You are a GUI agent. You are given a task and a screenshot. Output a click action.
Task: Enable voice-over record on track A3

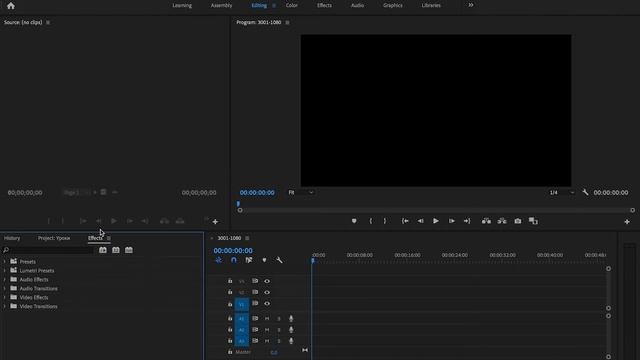(x=291, y=341)
